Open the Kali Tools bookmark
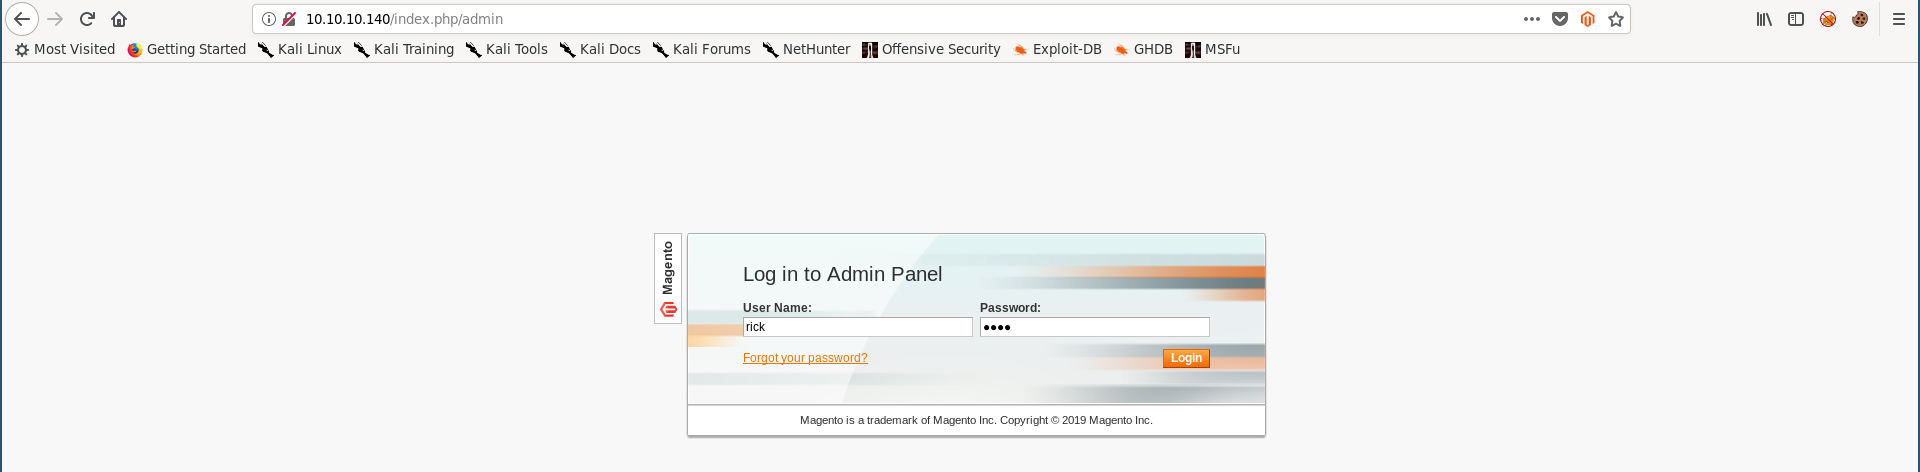This screenshot has height=472, width=1920. (507, 49)
